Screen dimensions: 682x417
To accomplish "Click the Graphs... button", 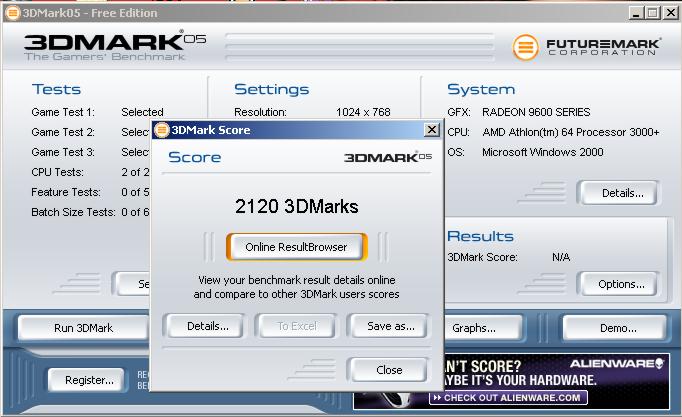I will [483, 328].
